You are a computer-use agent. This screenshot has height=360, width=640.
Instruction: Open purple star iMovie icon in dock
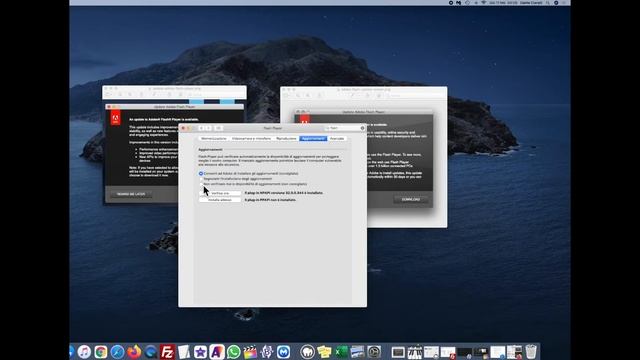coord(200,352)
